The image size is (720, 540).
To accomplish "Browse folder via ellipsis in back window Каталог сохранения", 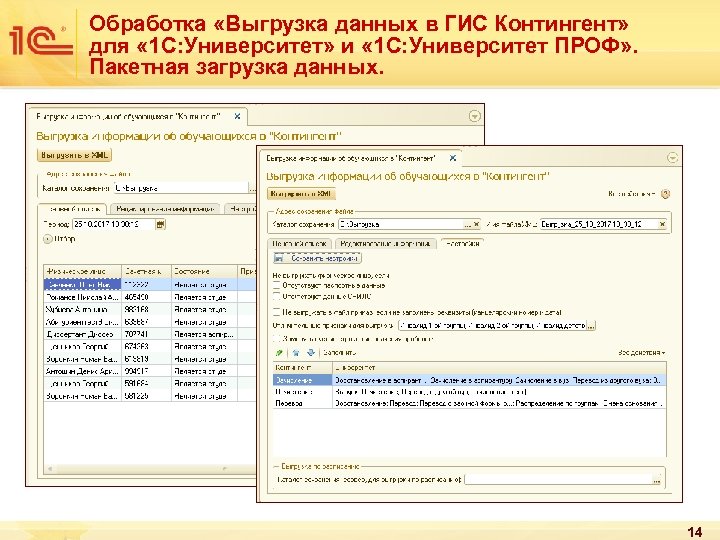I will [252, 188].
